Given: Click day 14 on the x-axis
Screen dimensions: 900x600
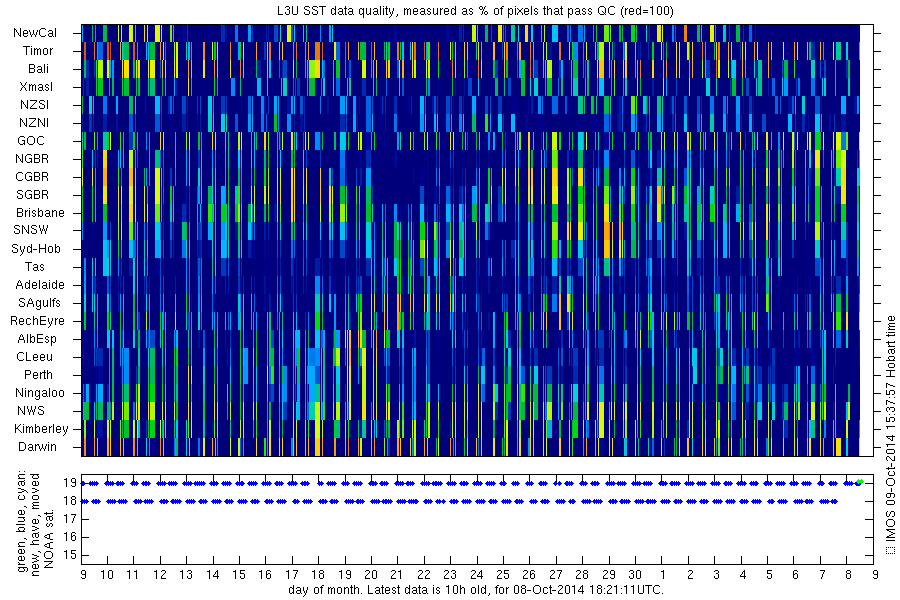Looking at the screenshot, I should pyautogui.click(x=213, y=575).
